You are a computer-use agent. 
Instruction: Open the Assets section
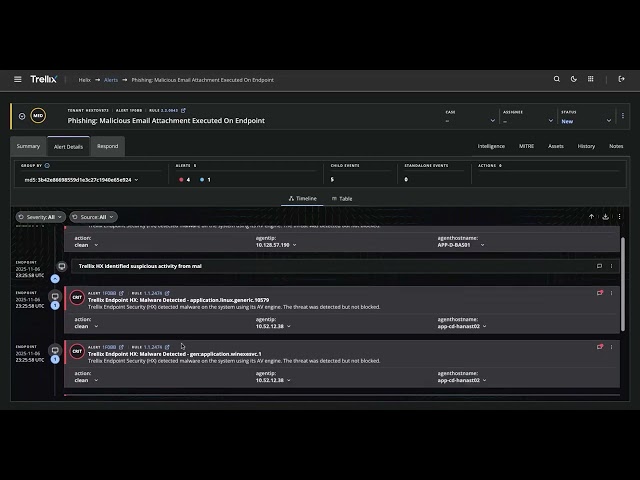coord(556,146)
